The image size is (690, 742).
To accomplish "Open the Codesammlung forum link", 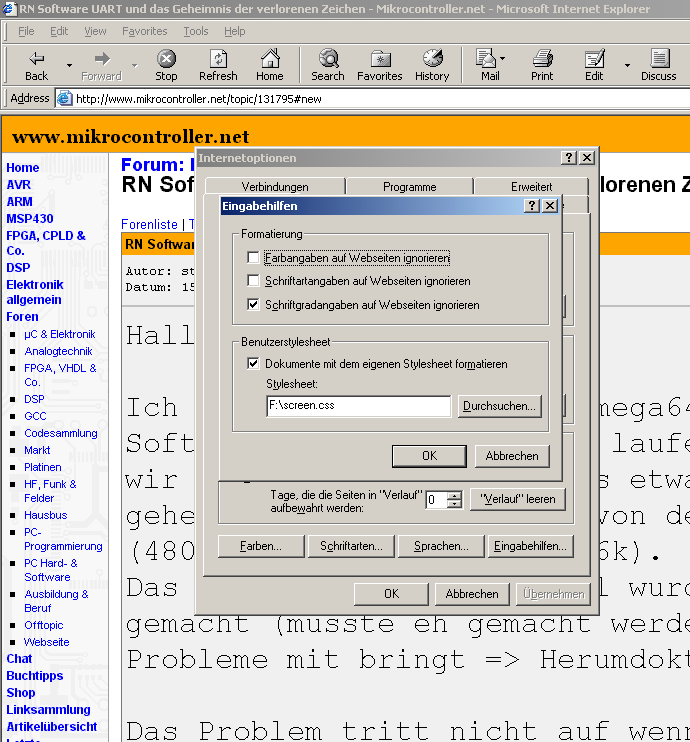I will pos(61,433).
